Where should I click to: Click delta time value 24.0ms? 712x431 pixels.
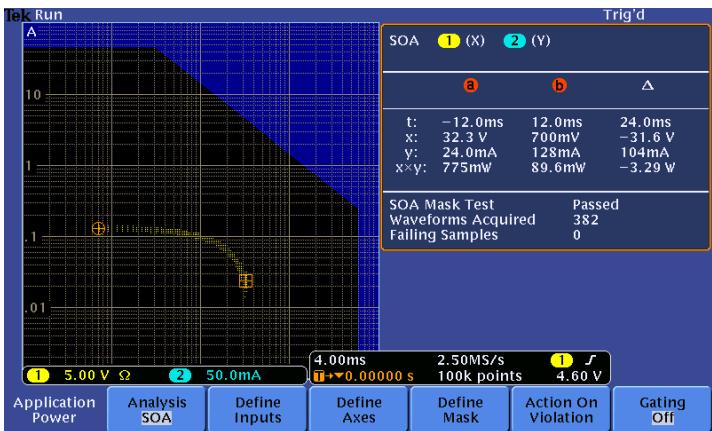646,123
